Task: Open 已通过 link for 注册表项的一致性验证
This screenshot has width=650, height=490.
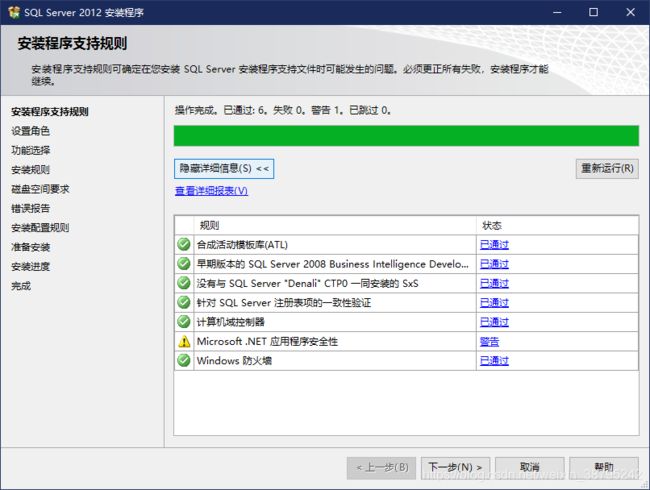Action: click(494, 303)
